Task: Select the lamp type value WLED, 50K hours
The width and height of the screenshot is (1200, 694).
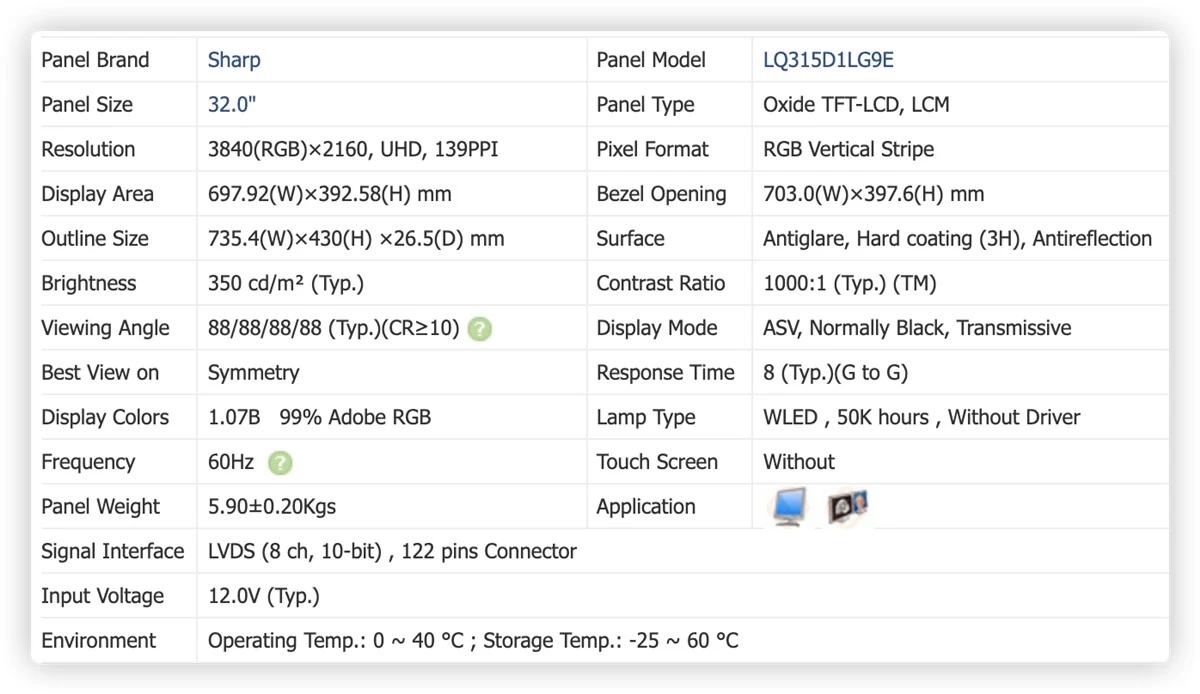Action: (x=846, y=417)
